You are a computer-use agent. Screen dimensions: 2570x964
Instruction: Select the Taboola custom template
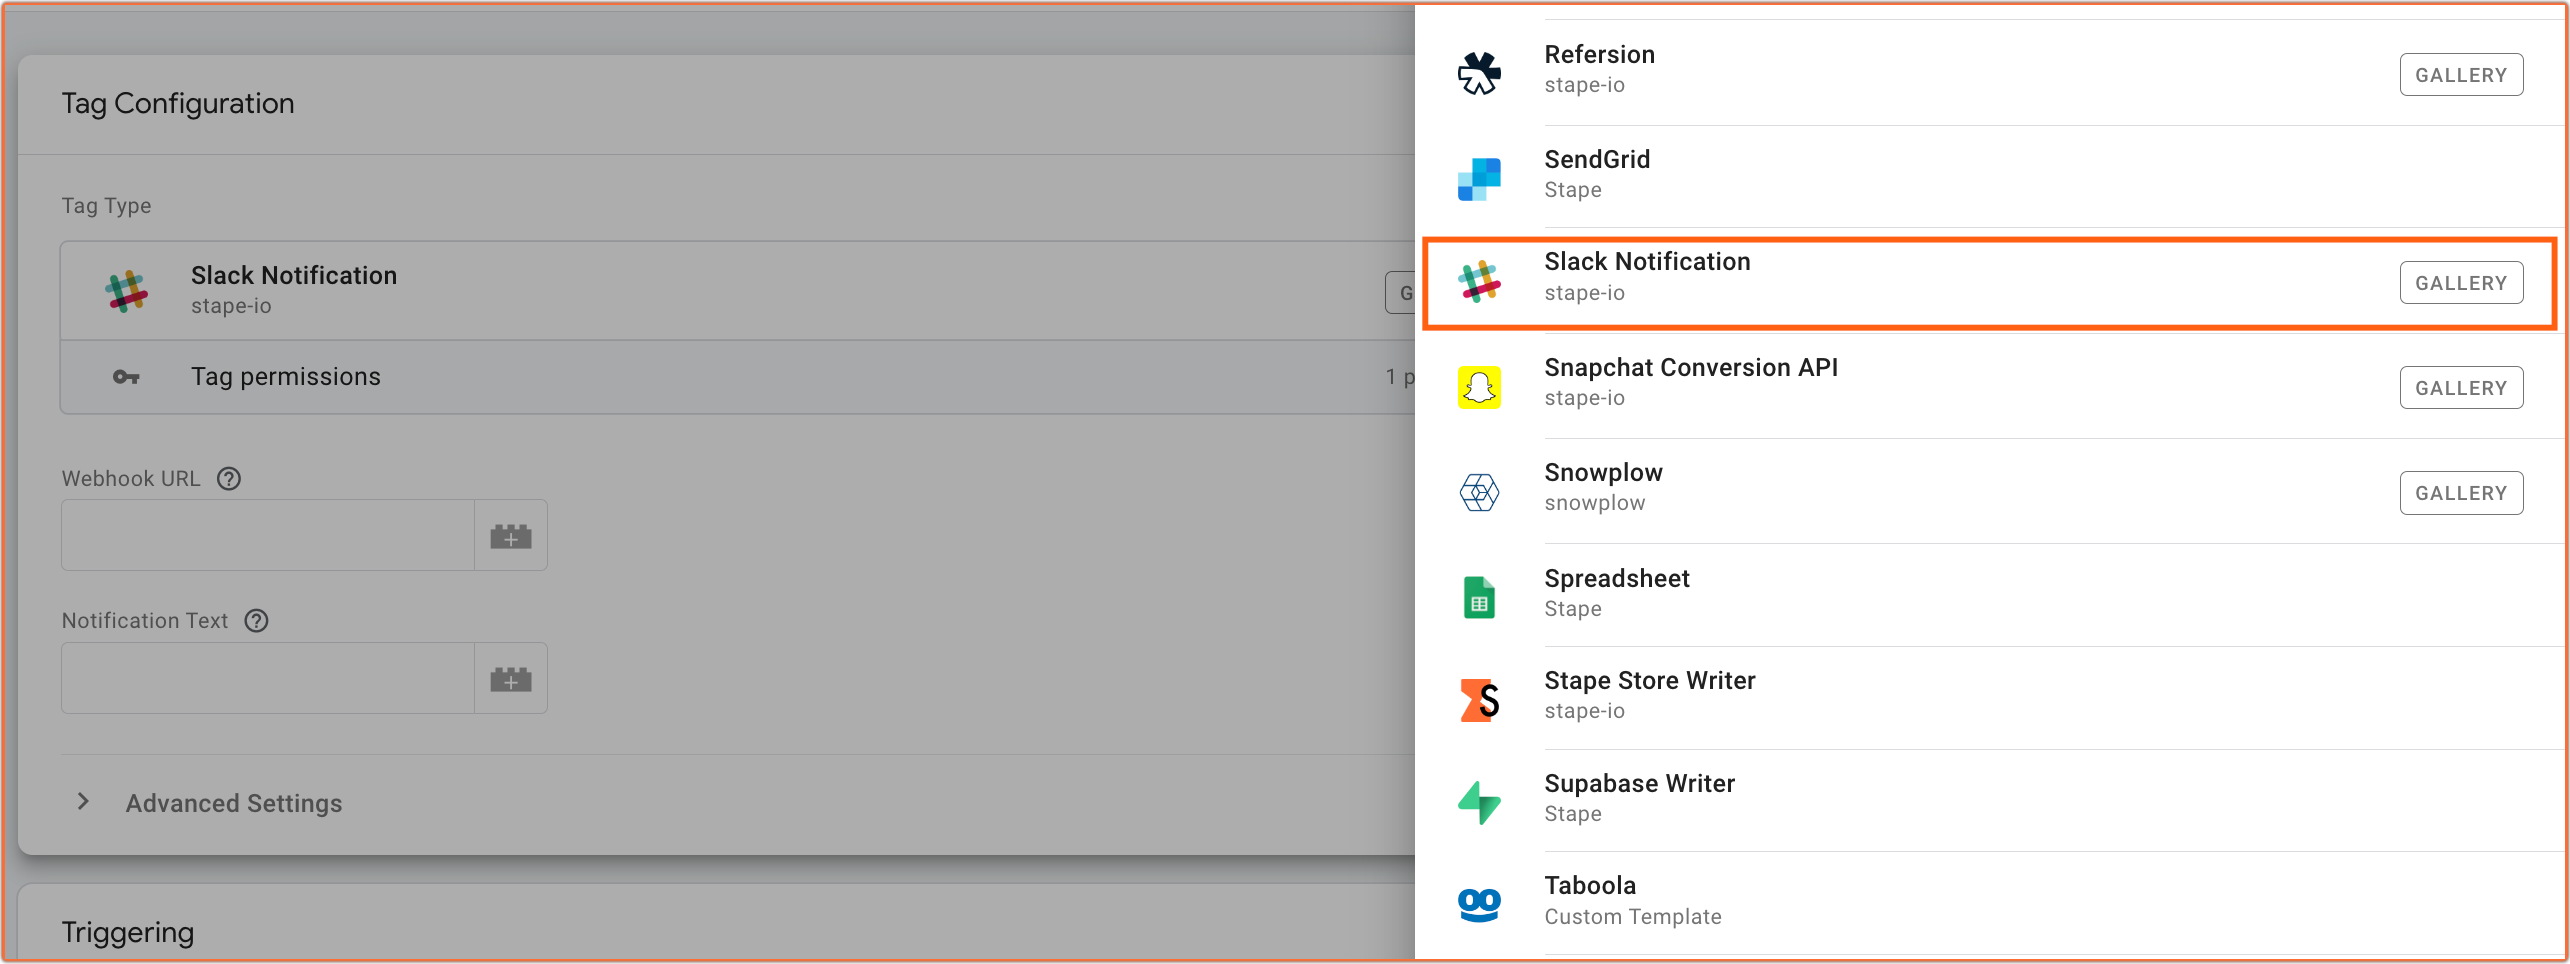(x=1990, y=904)
